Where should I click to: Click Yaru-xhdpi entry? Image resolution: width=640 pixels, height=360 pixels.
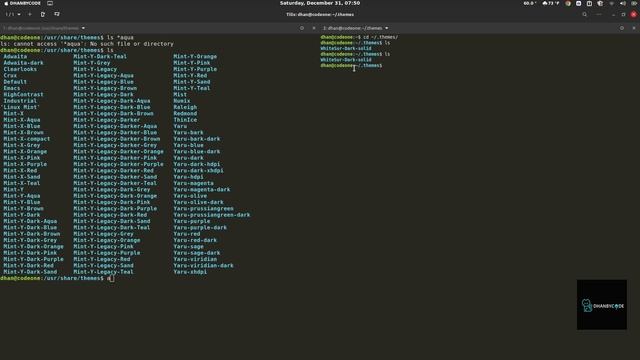point(190,271)
